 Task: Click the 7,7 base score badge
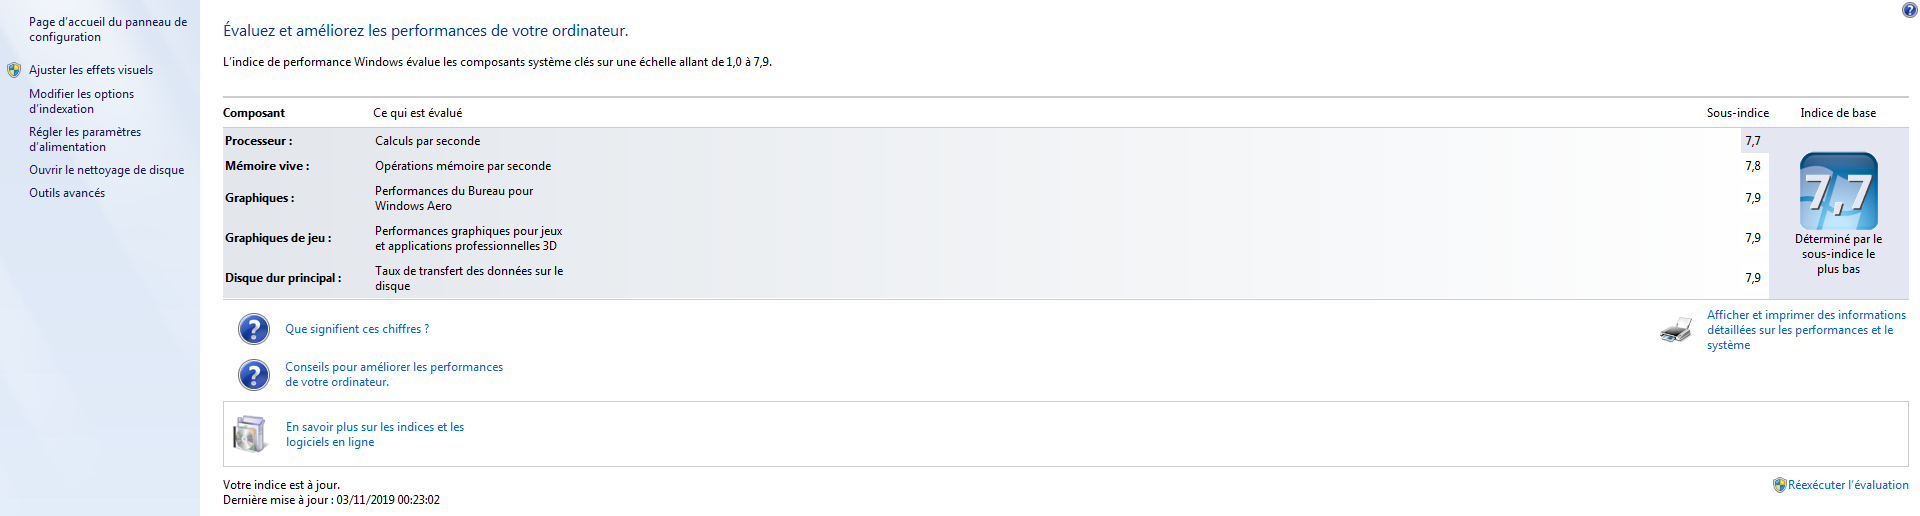[1838, 191]
